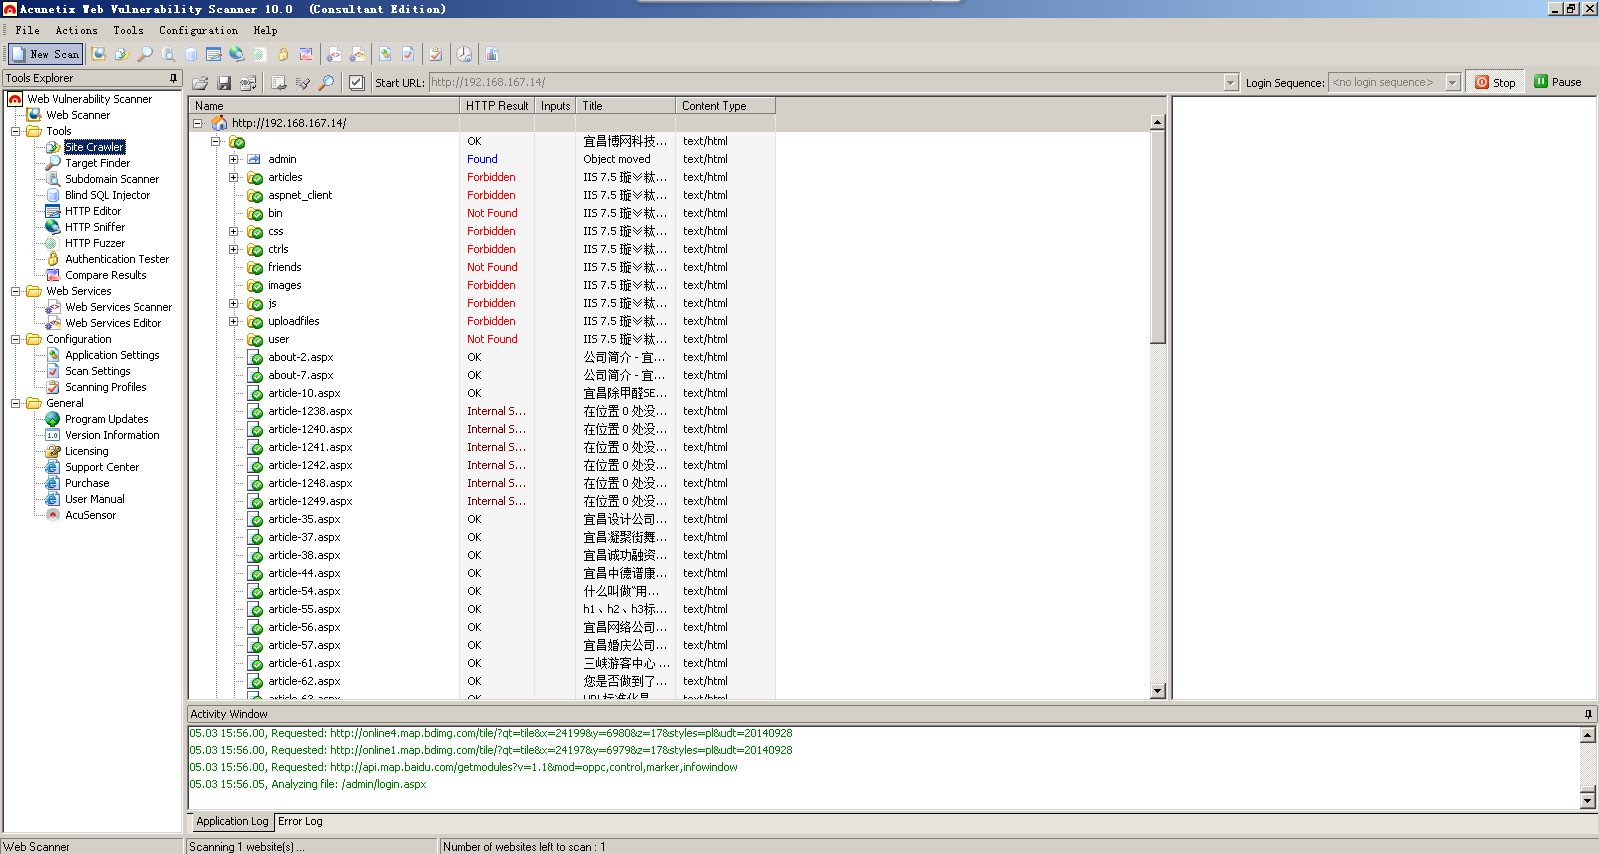Screen dimensions: 1599x854
Task: Toggle the Tools Explorer pin
Action: click(173, 78)
